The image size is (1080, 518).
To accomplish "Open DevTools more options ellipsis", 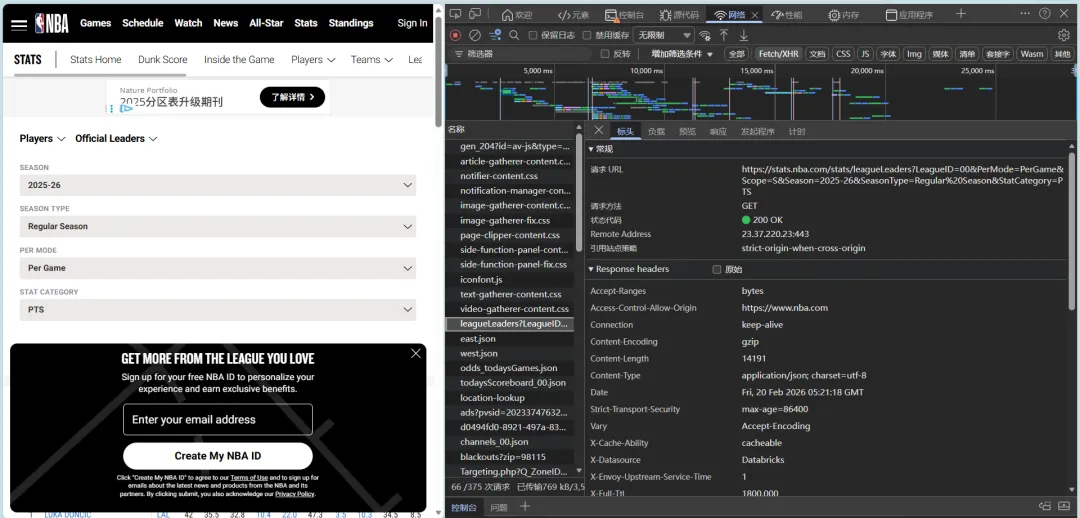I will 1026,14.
